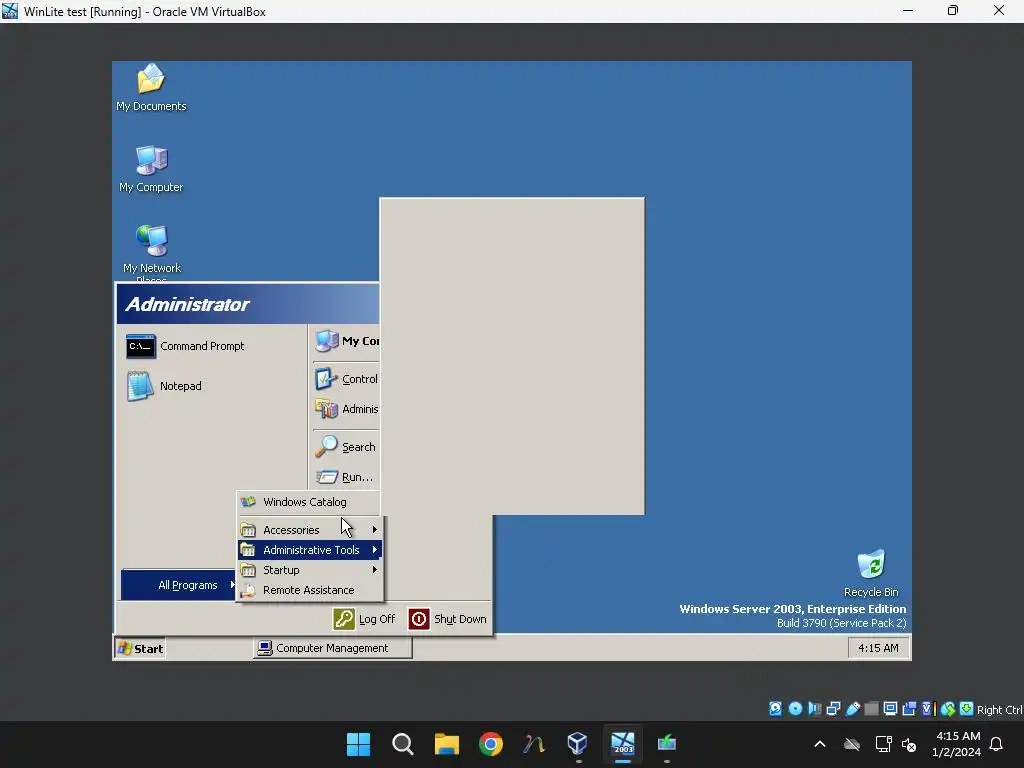1024x768 pixels.
Task: Click the Shut Down button
Action: [x=448, y=619]
